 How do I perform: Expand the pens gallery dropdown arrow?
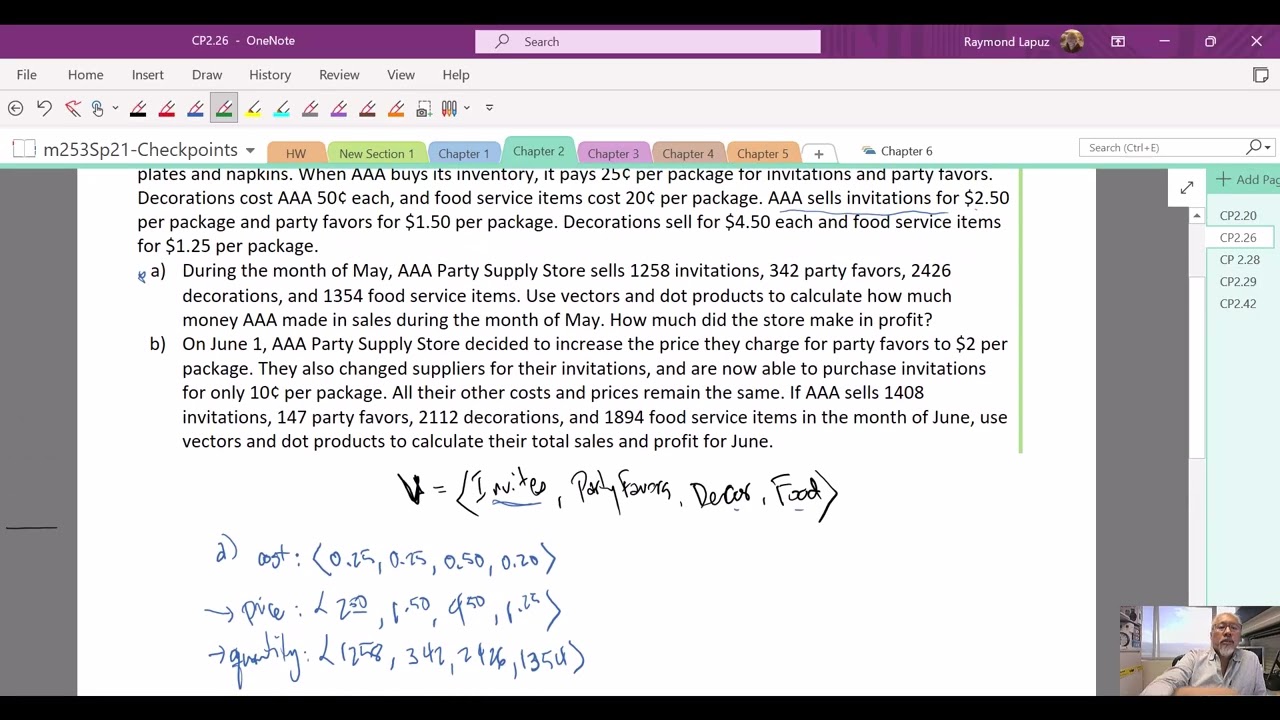tap(466, 108)
